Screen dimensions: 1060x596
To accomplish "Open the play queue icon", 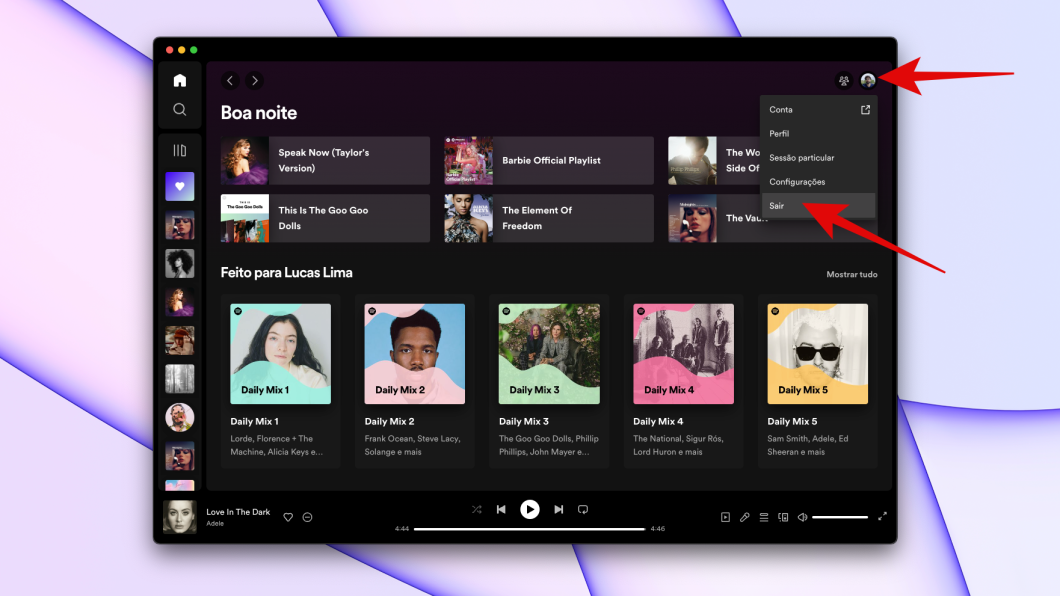I will [x=764, y=517].
